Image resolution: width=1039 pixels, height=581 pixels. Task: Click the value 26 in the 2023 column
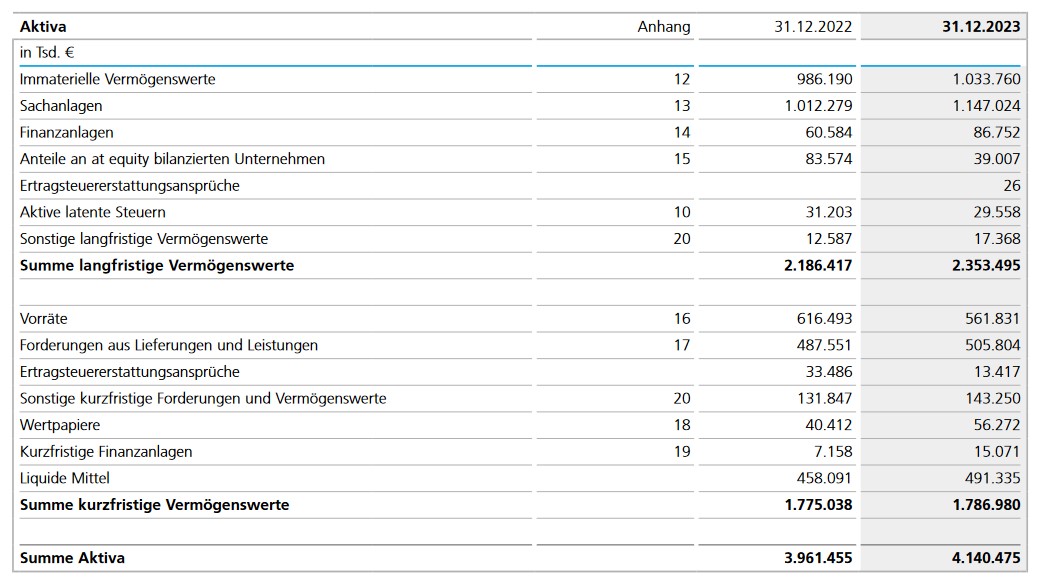pos(1011,186)
